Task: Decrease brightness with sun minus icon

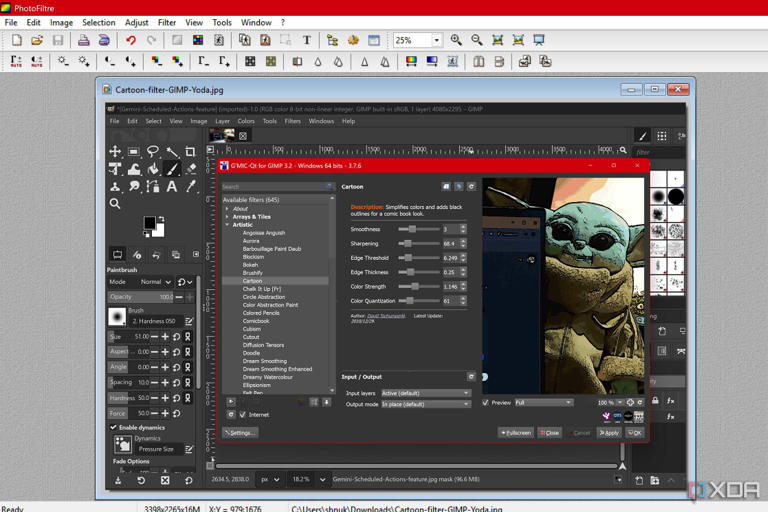Action: click(62, 61)
